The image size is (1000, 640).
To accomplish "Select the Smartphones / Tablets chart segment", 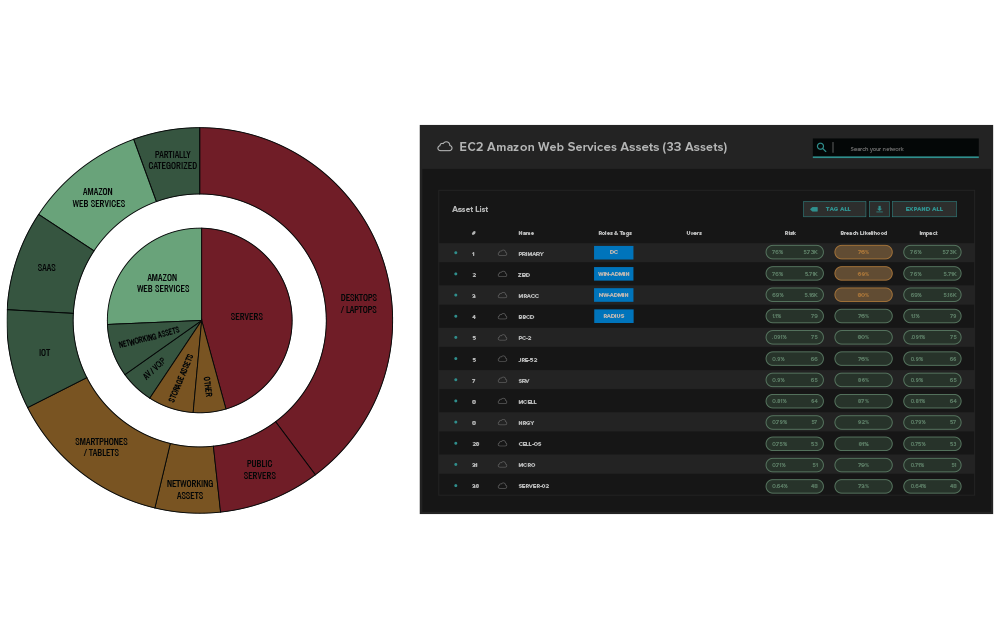I will pyautogui.click(x=102, y=447).
